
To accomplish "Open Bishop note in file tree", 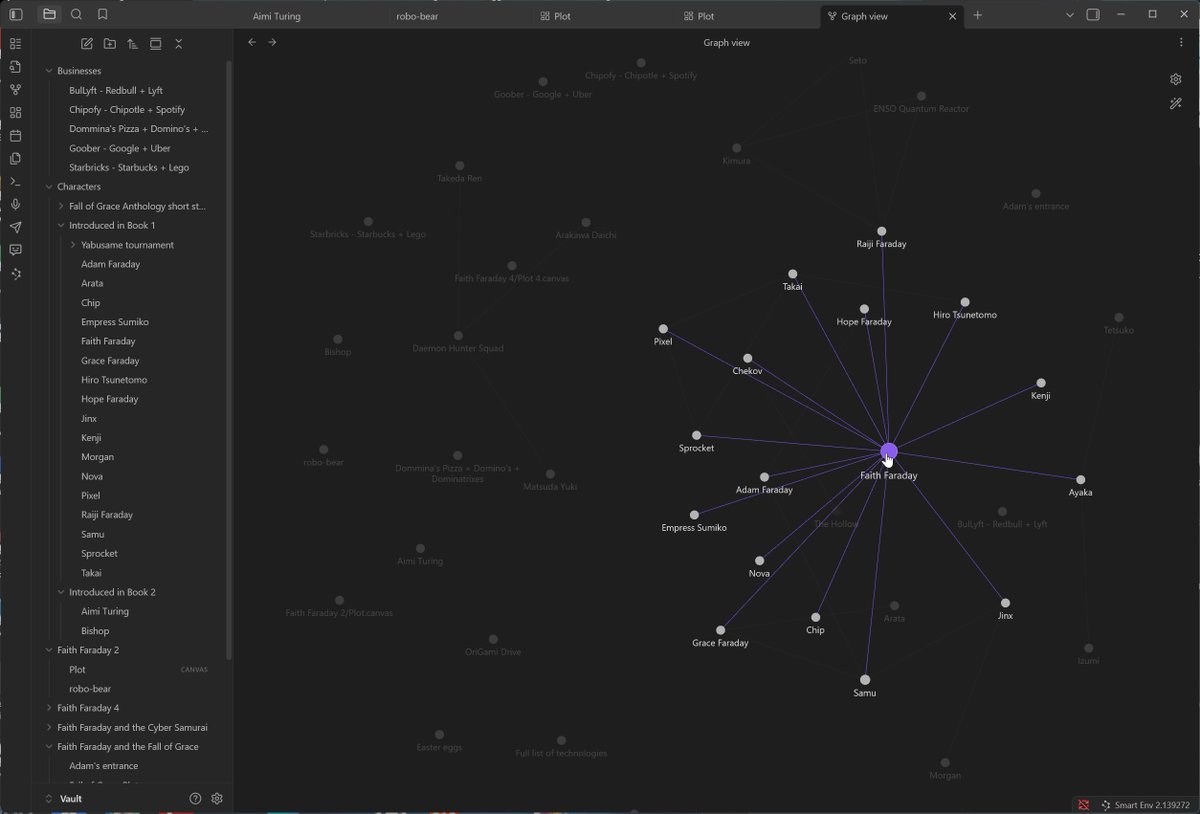I will pyautogui.click(x=95, y=631).
